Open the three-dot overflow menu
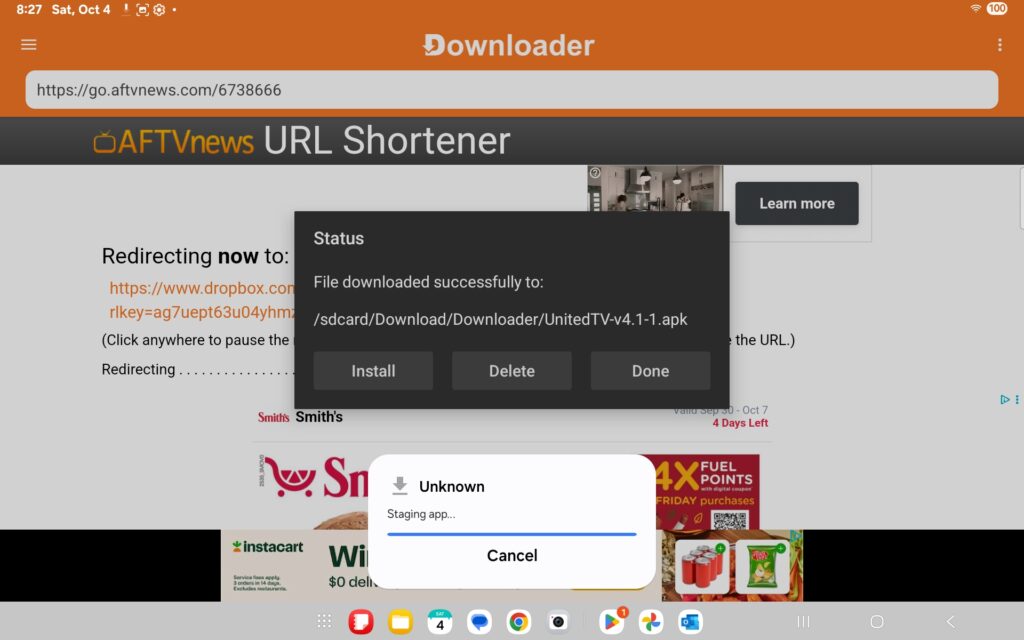 (999, 45)
